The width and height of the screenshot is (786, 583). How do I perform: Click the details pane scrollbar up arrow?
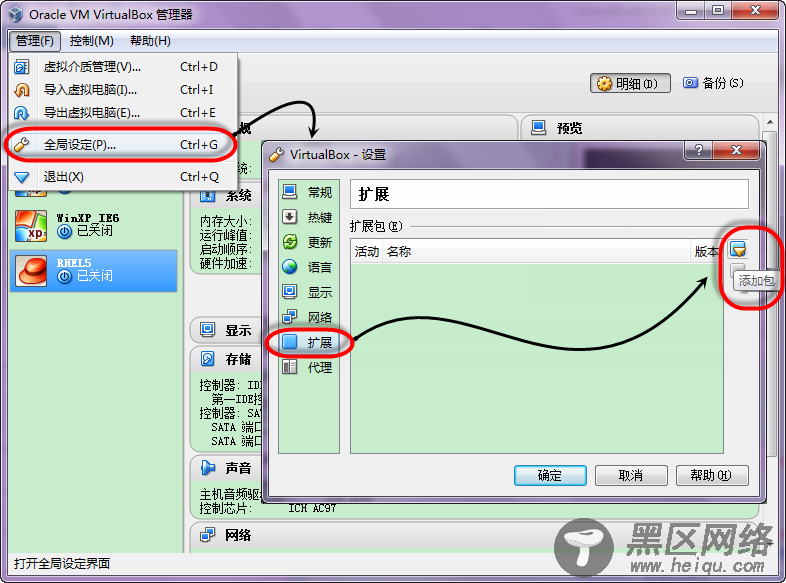click(x=770, y=123)
